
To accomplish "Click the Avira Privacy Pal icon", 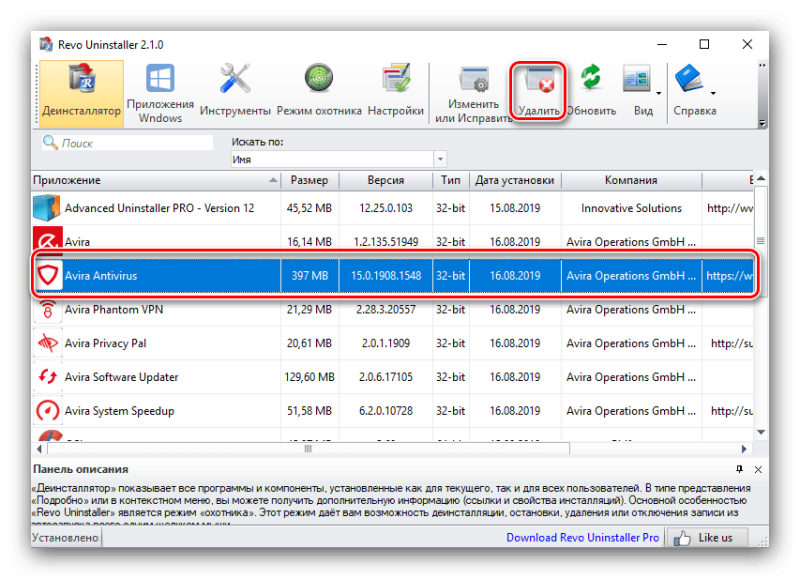I will point(48,343).
